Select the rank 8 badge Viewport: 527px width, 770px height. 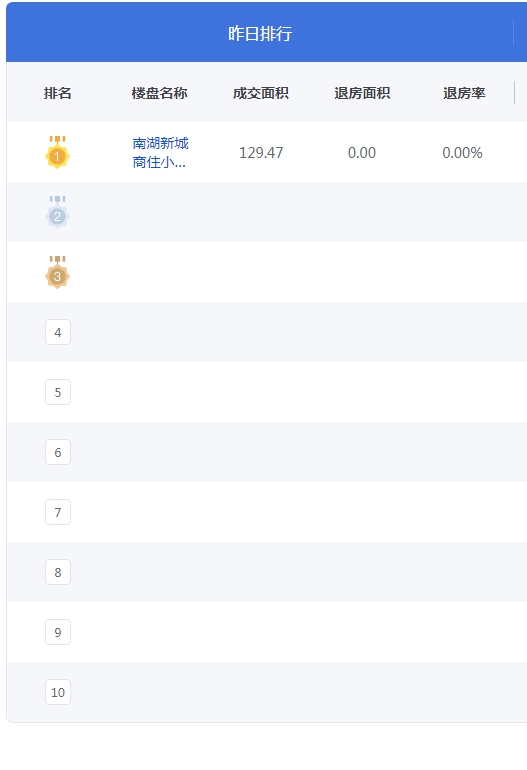point(58,572)
